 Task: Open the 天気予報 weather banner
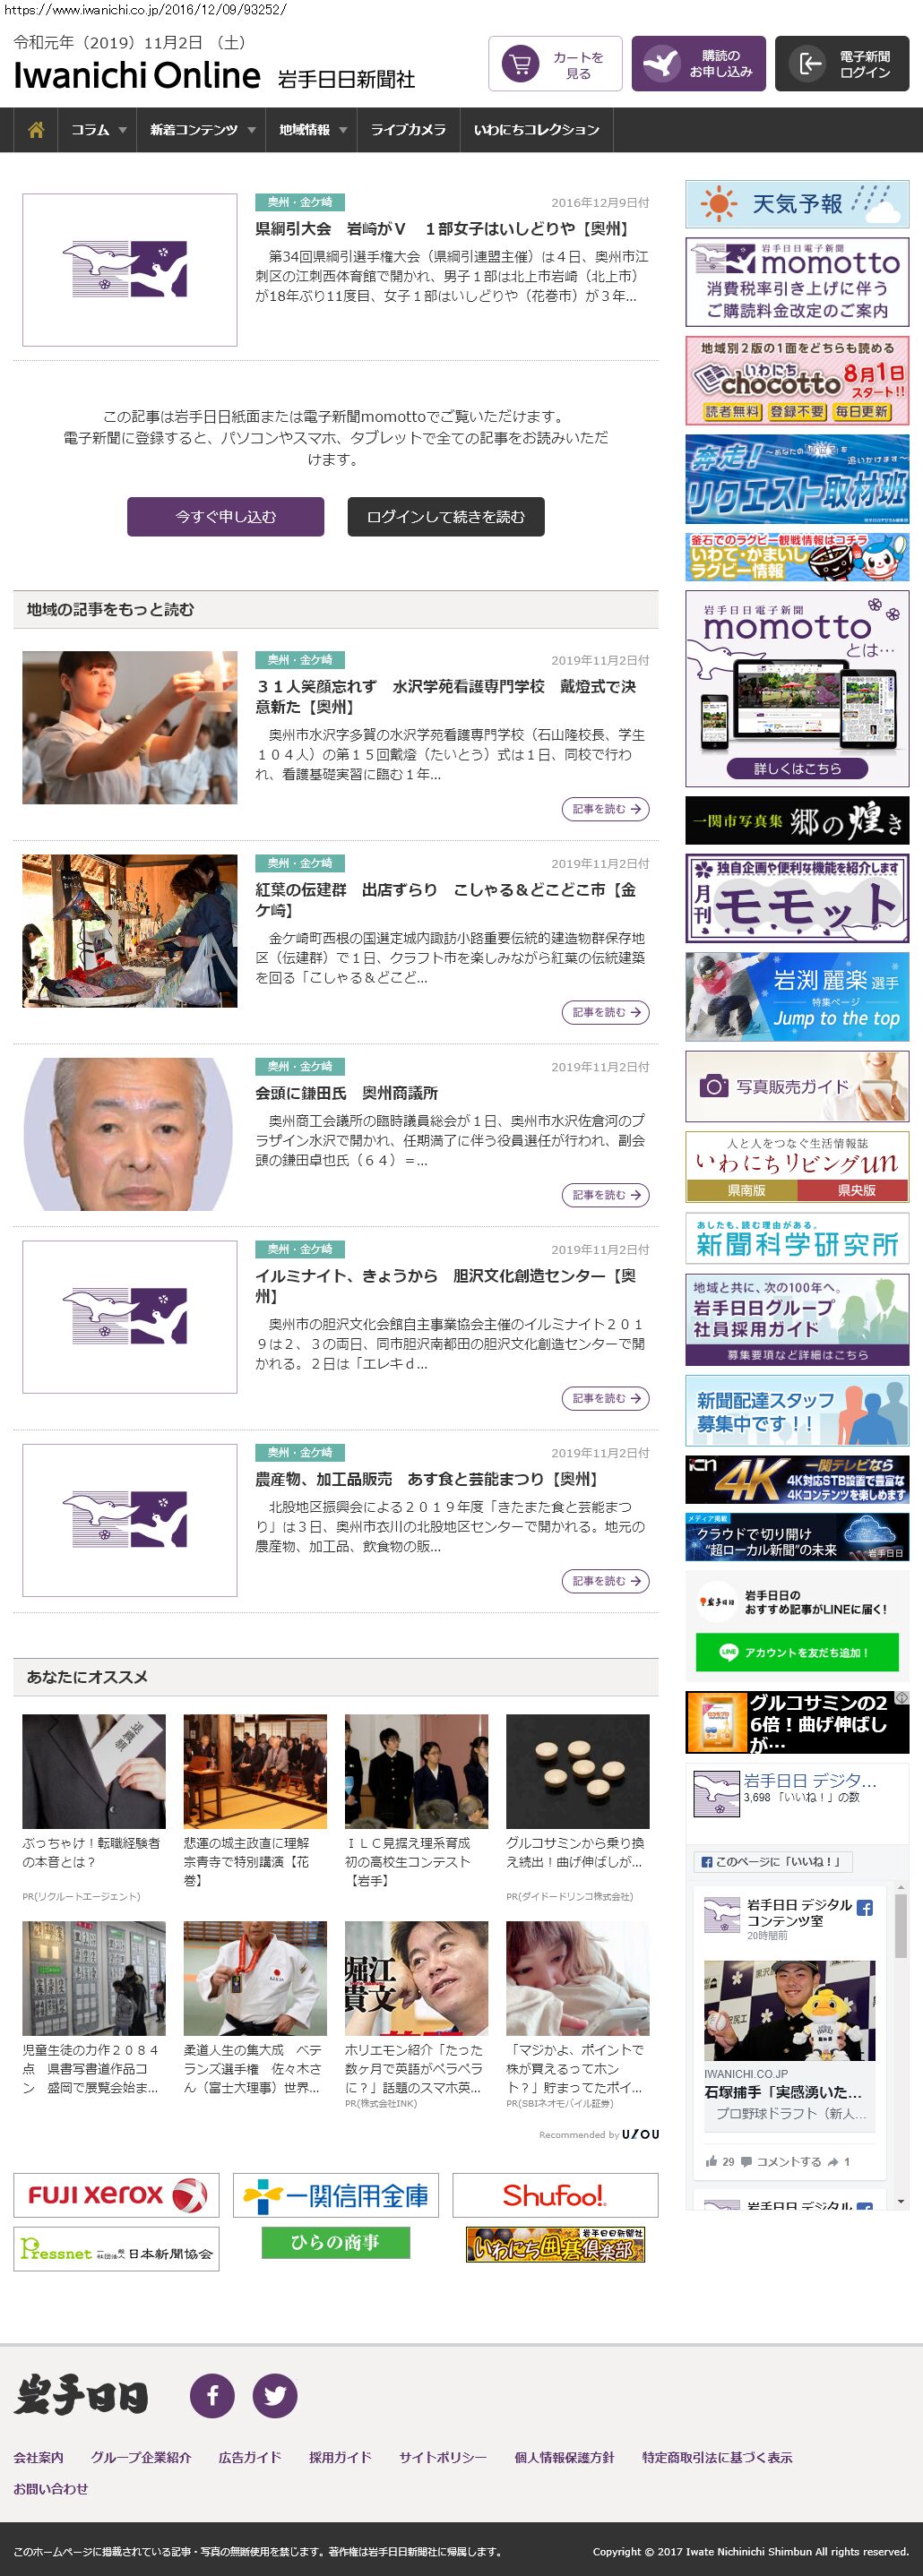click(796, 204)
